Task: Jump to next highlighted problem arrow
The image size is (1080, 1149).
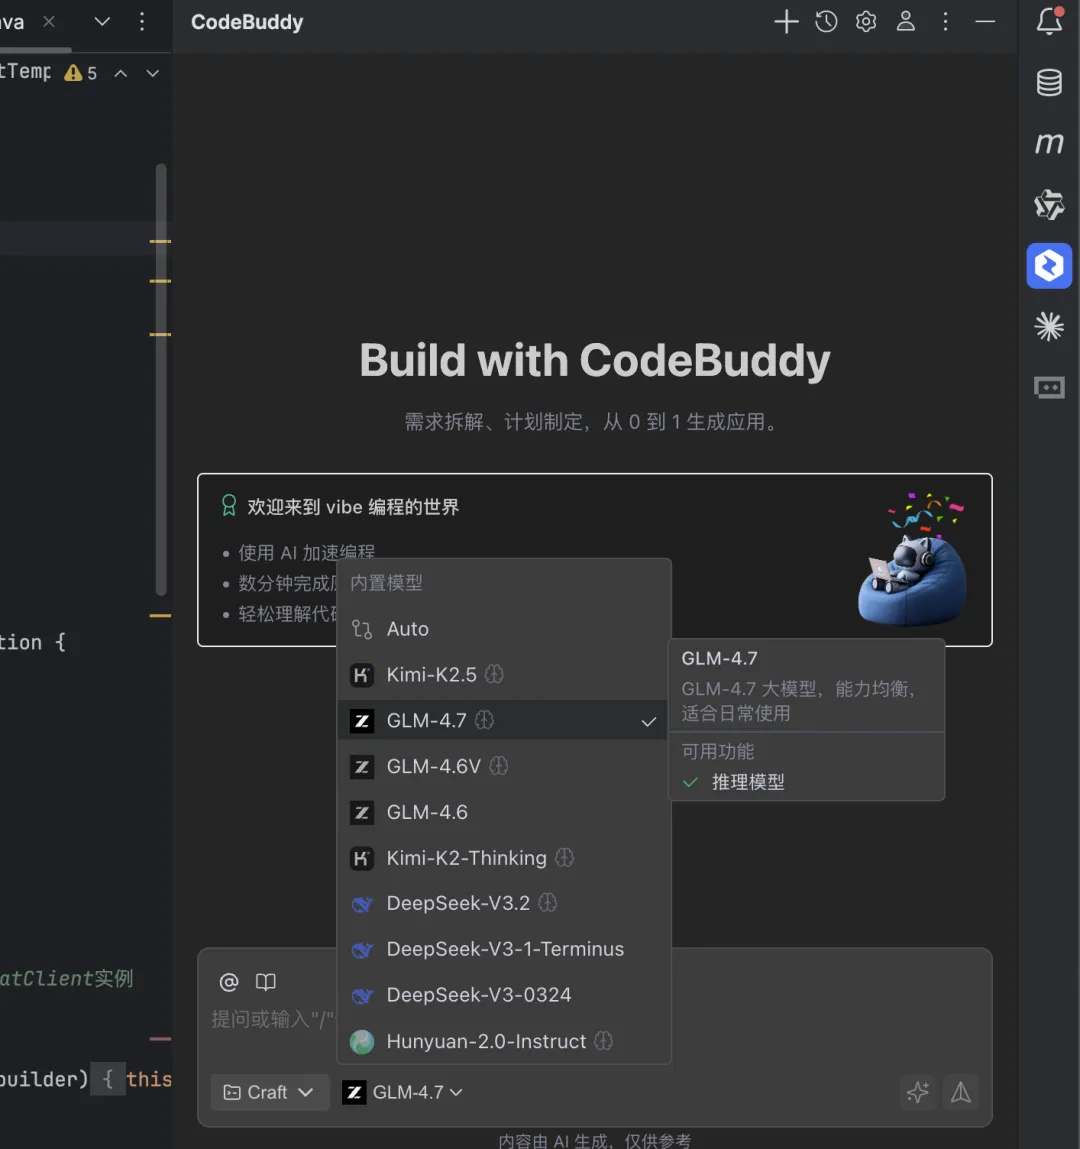Action: (152, 73)
